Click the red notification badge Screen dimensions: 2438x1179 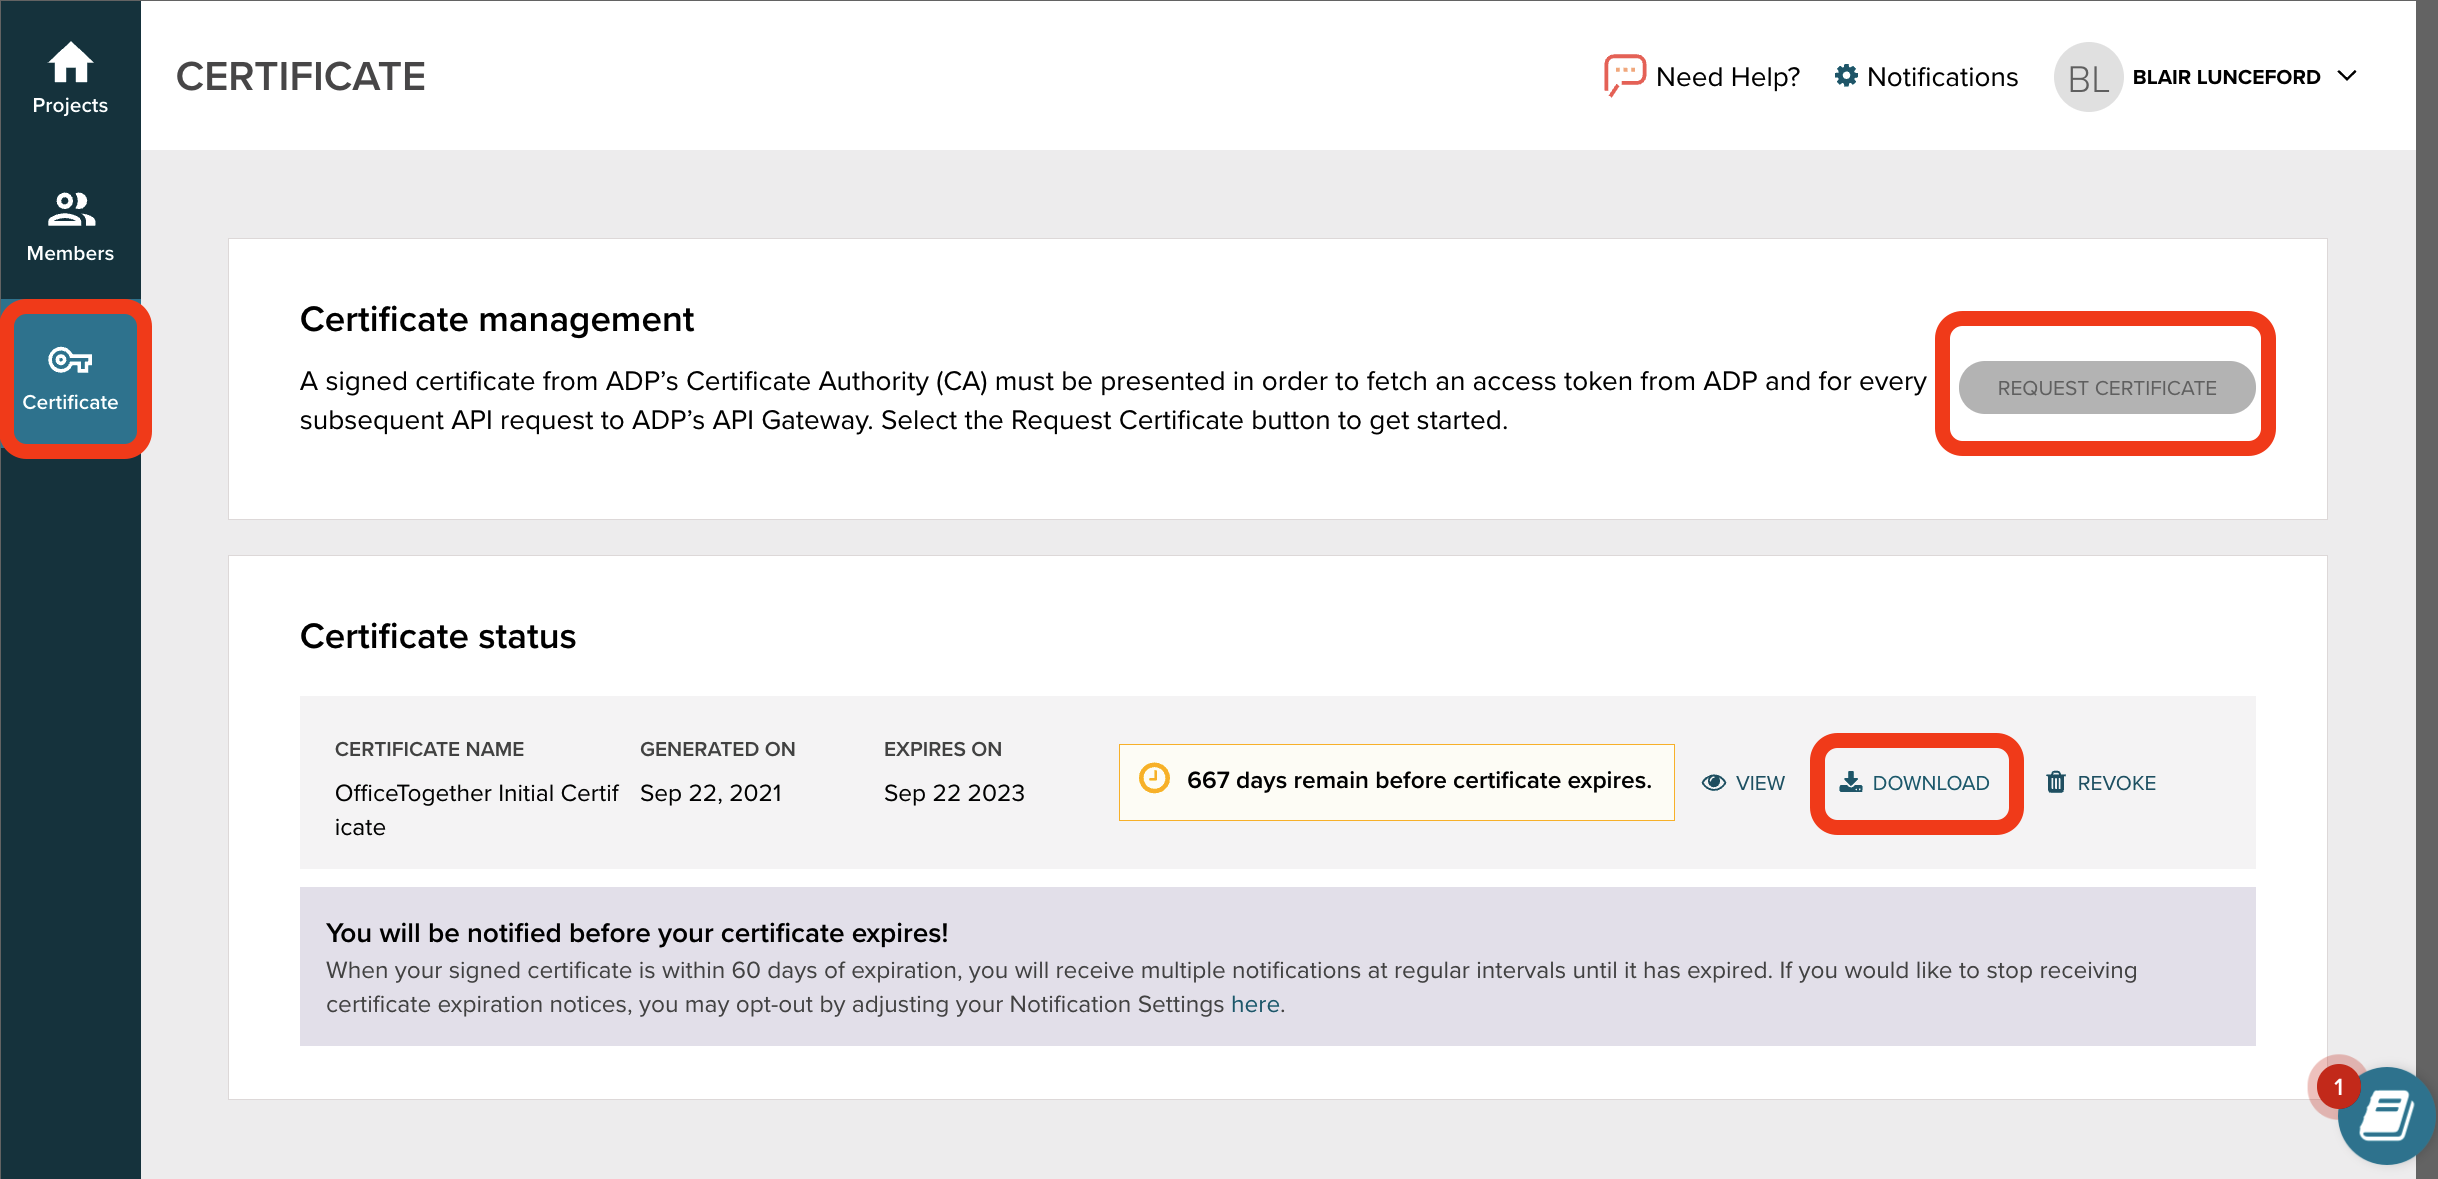click(2338, 1087)
